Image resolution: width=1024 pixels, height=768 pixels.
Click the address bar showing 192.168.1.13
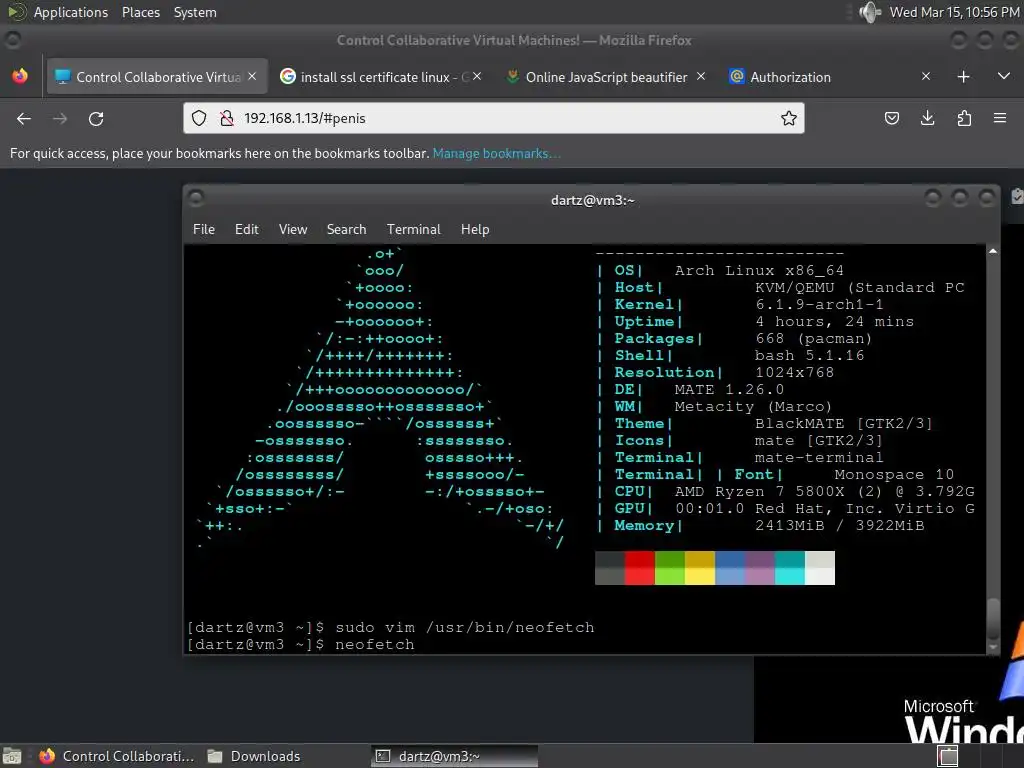494,118
